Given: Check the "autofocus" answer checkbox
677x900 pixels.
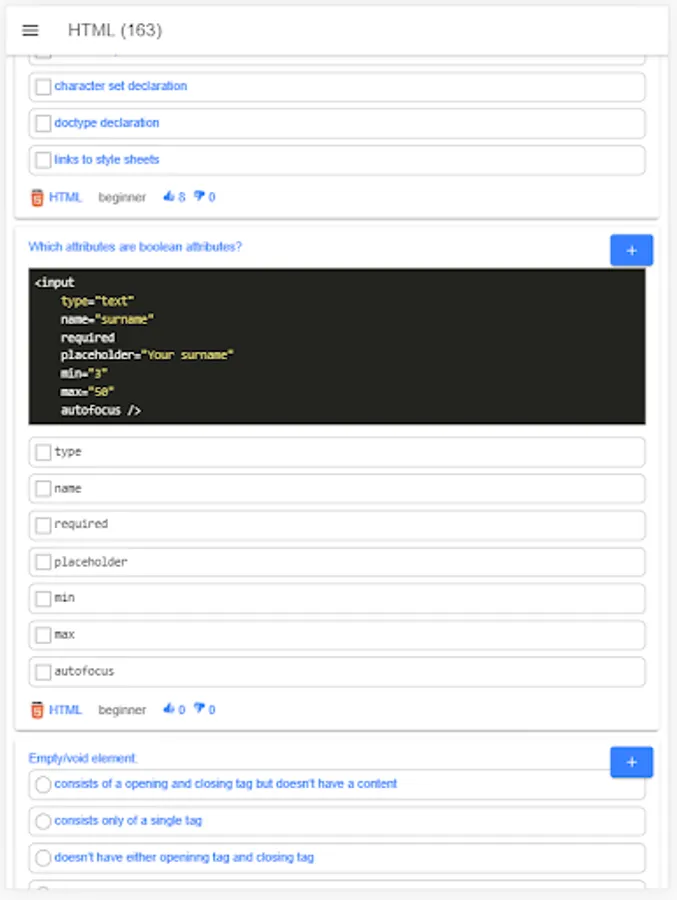Looking at the screenshot, I should tap(43, 672).
